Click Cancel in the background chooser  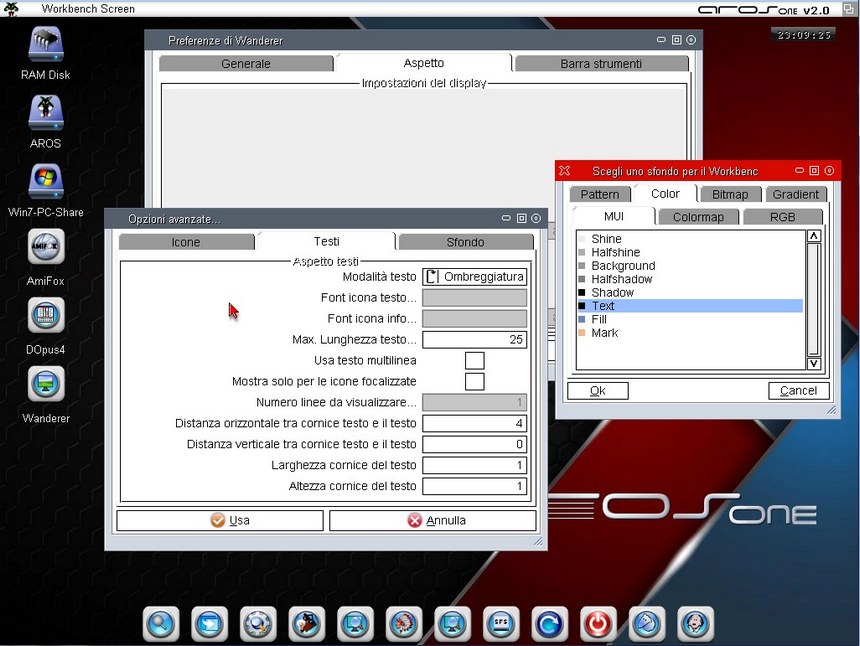[x=798, y=391]
